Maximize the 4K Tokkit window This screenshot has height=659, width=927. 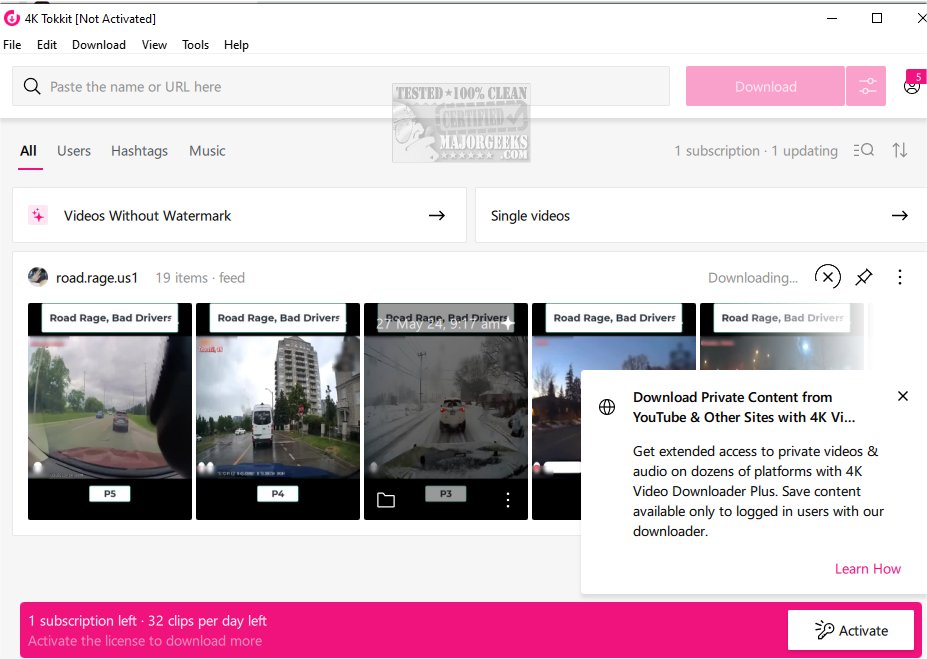(x=877, y=18)
